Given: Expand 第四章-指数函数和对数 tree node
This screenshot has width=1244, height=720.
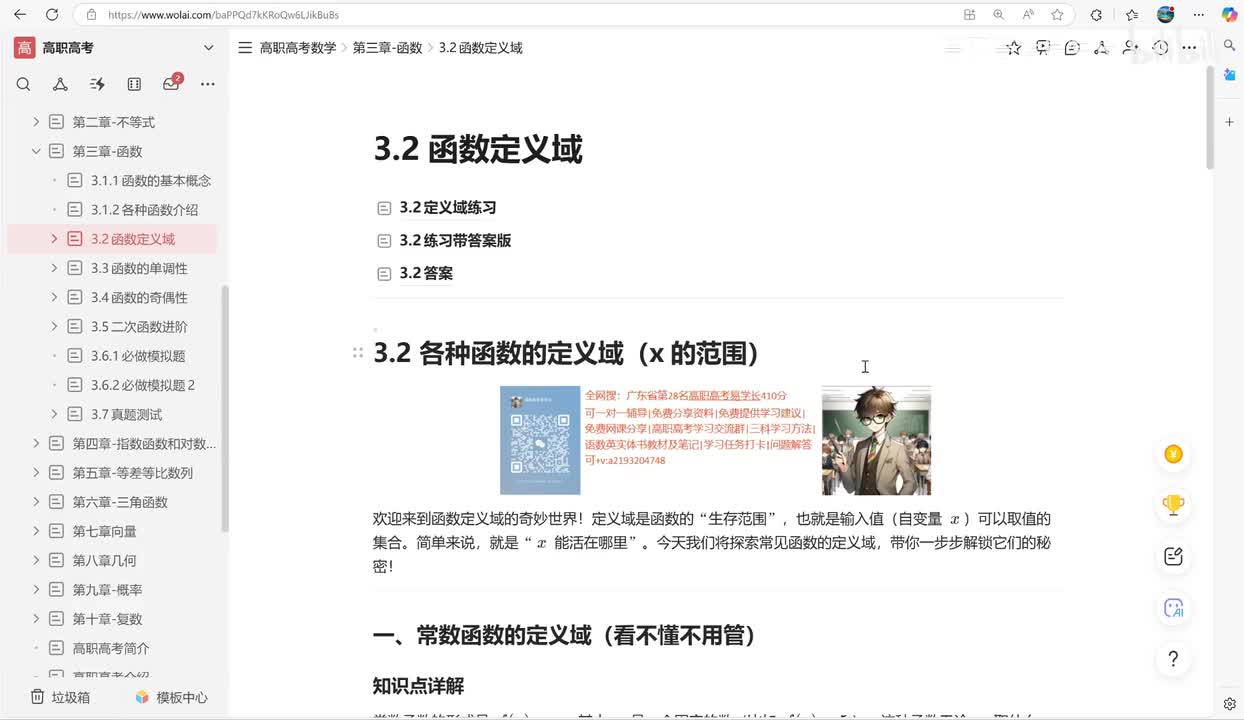Looking at the screenshot, I should coord(36,443).
